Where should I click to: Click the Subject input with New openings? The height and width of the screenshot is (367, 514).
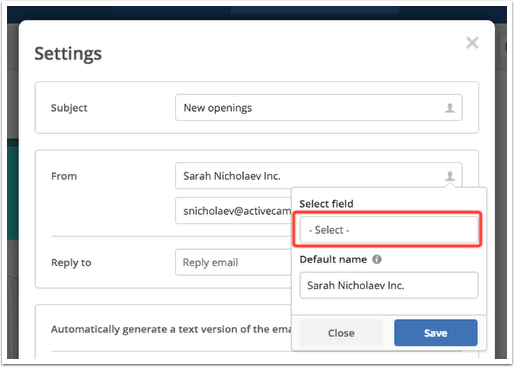point(318,108)
